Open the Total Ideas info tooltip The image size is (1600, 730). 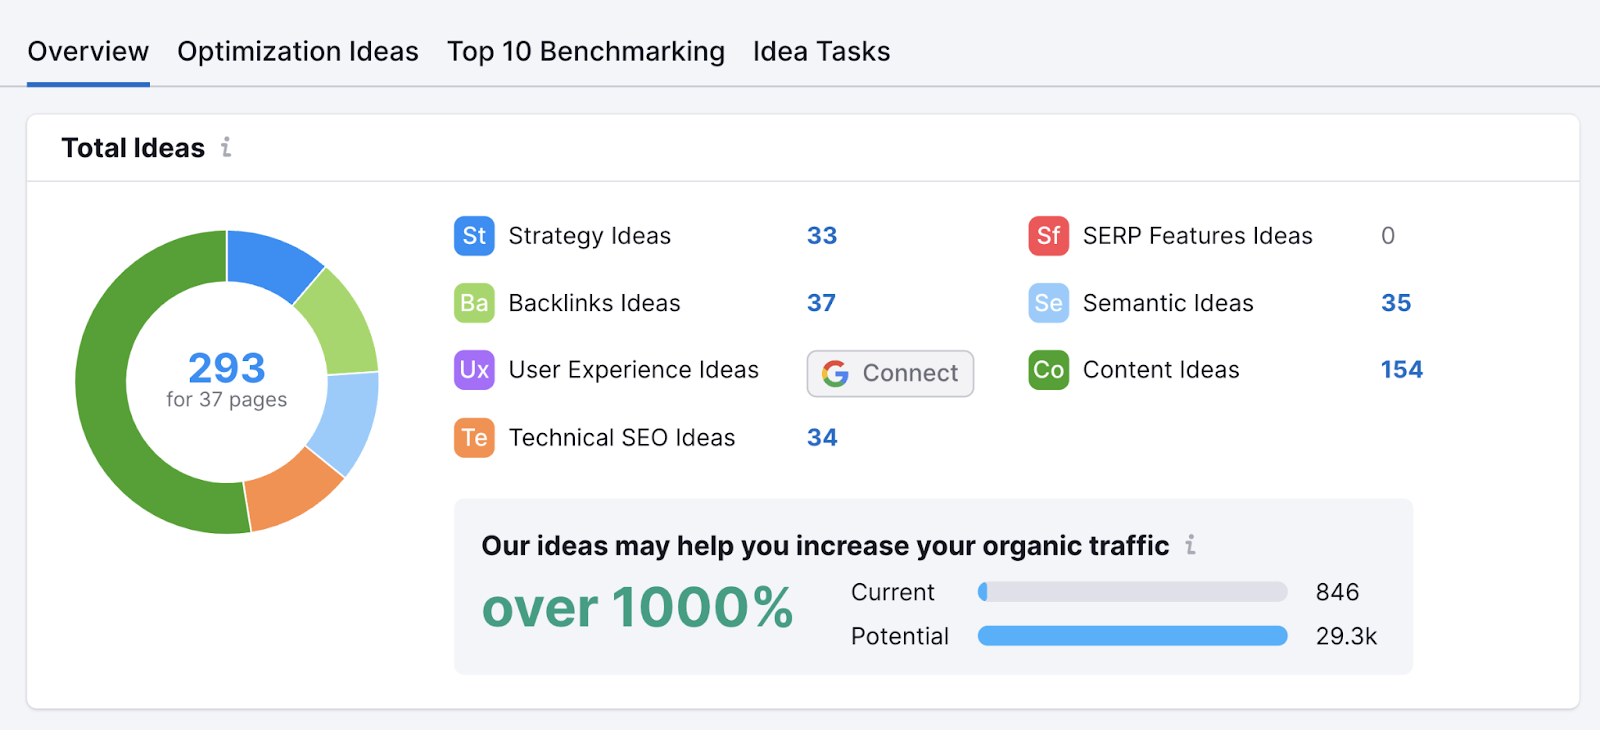[x=227, y=147]
